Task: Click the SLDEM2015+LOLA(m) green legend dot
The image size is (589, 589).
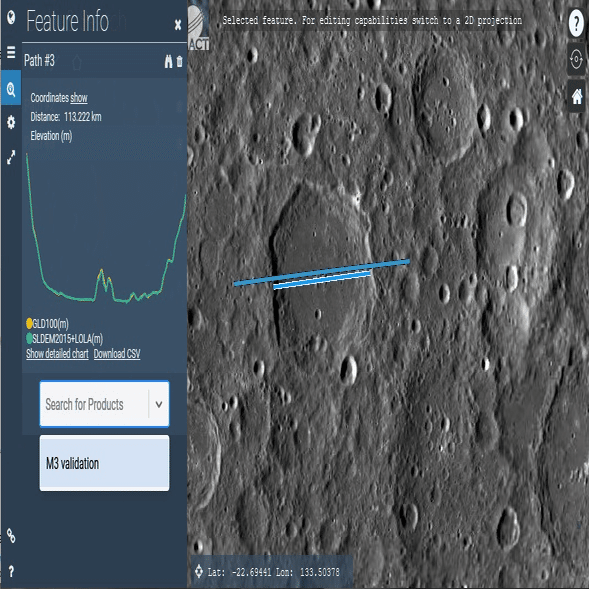Action: pos(29,338)
